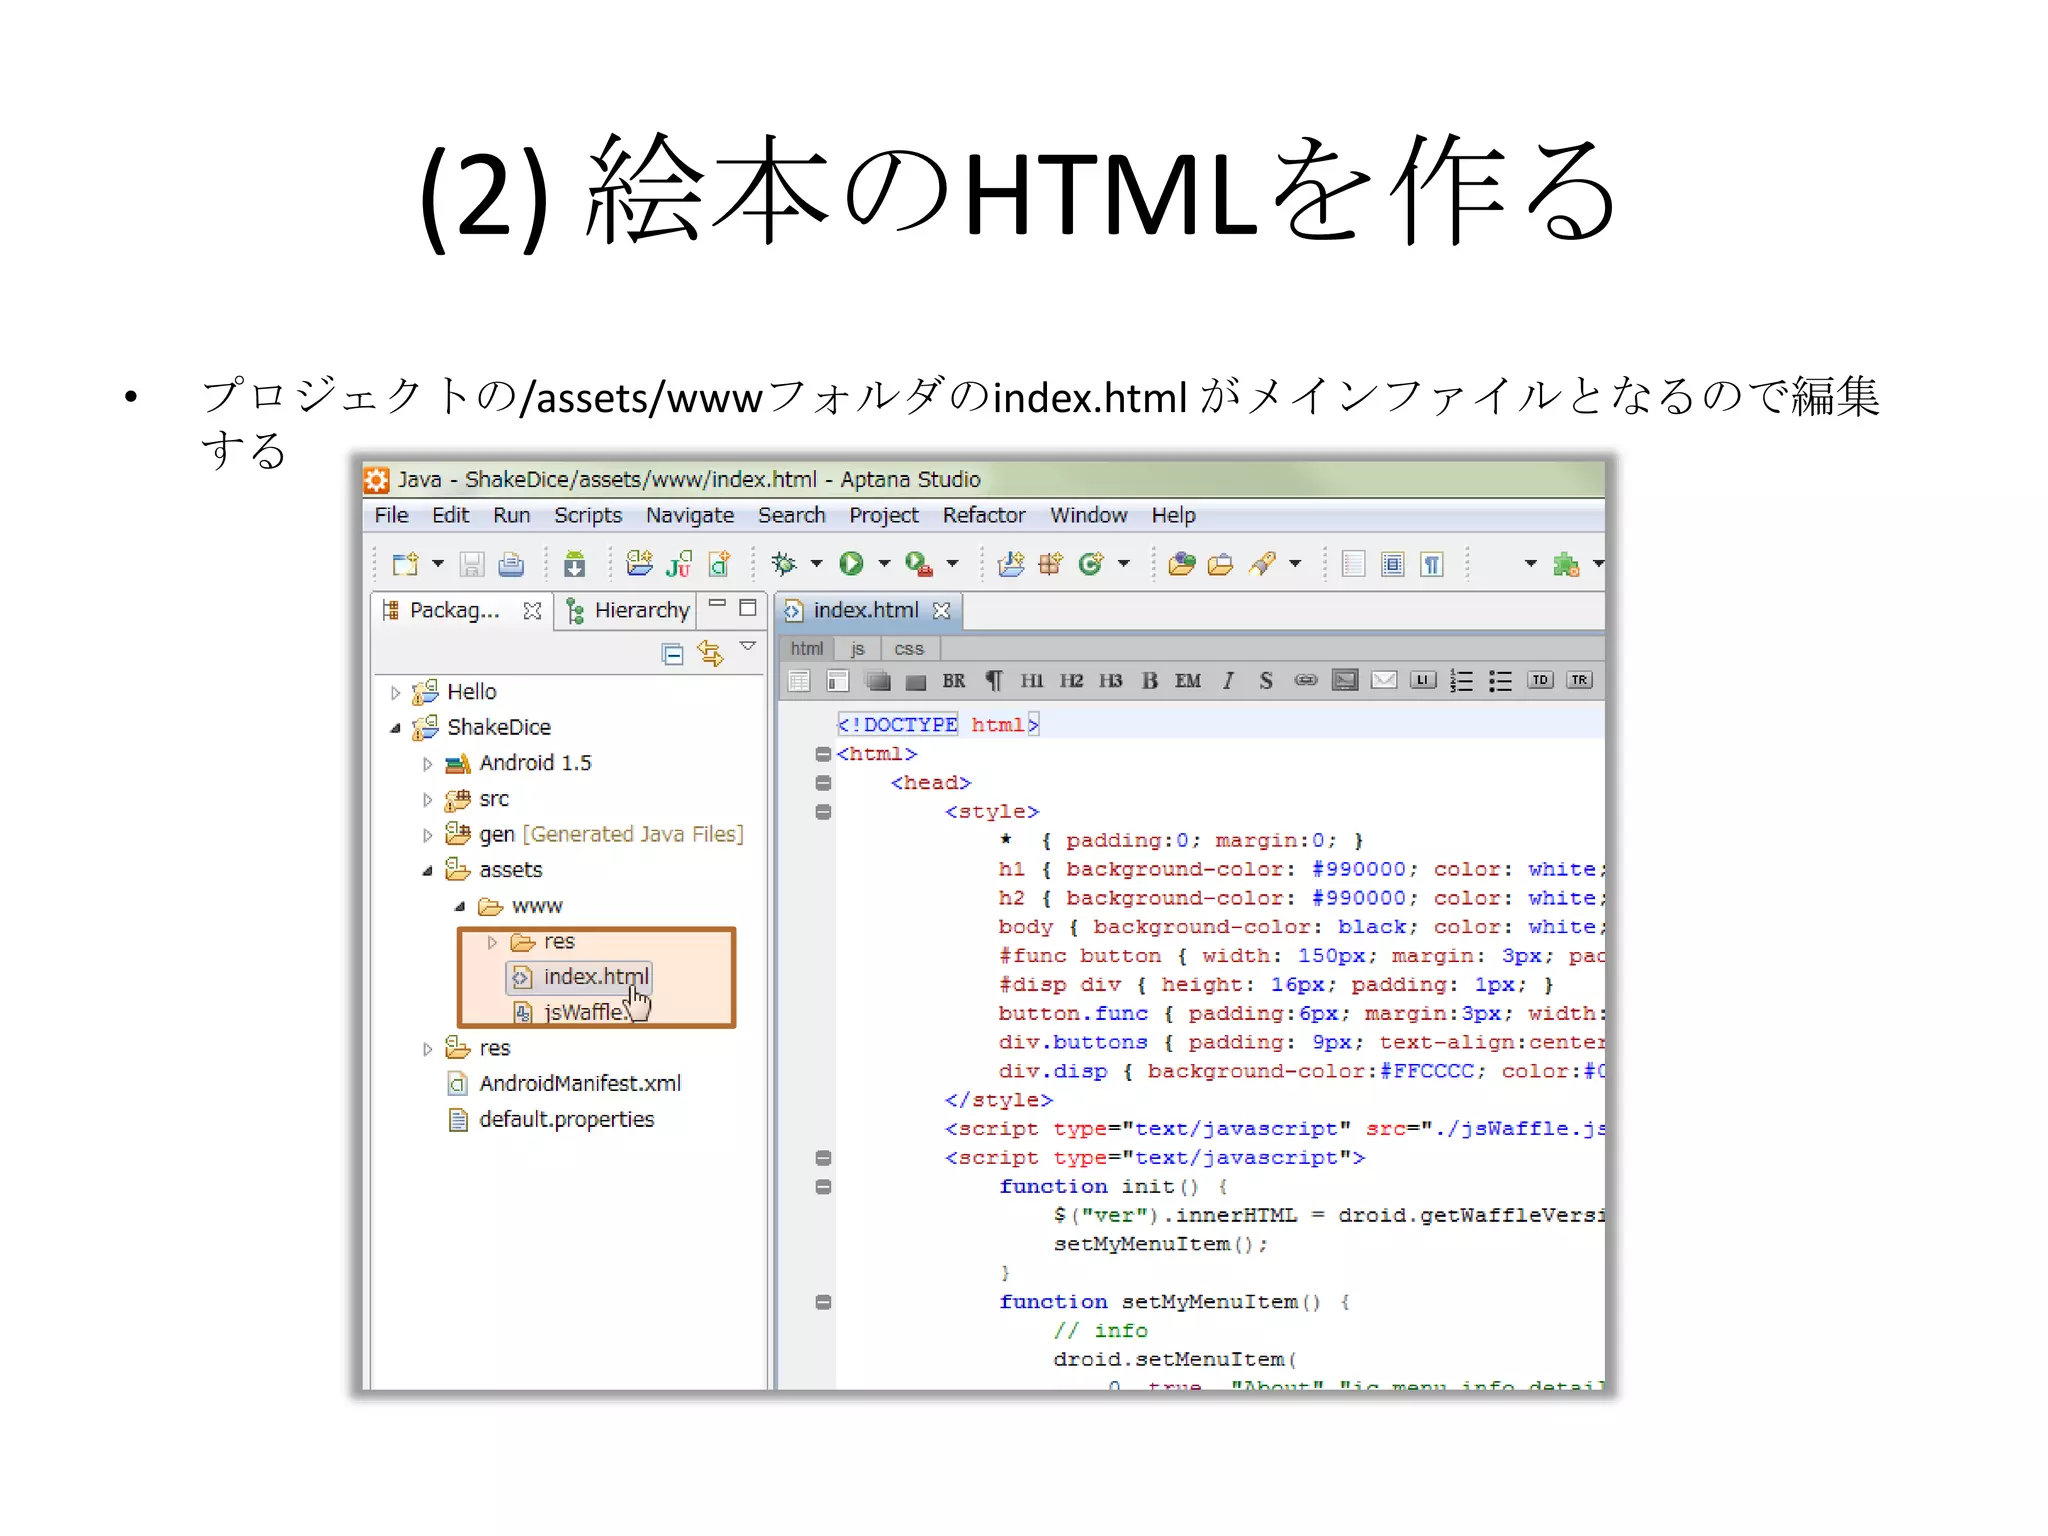
Task: Click the New JUnit test icon
Action: (679, 565)
